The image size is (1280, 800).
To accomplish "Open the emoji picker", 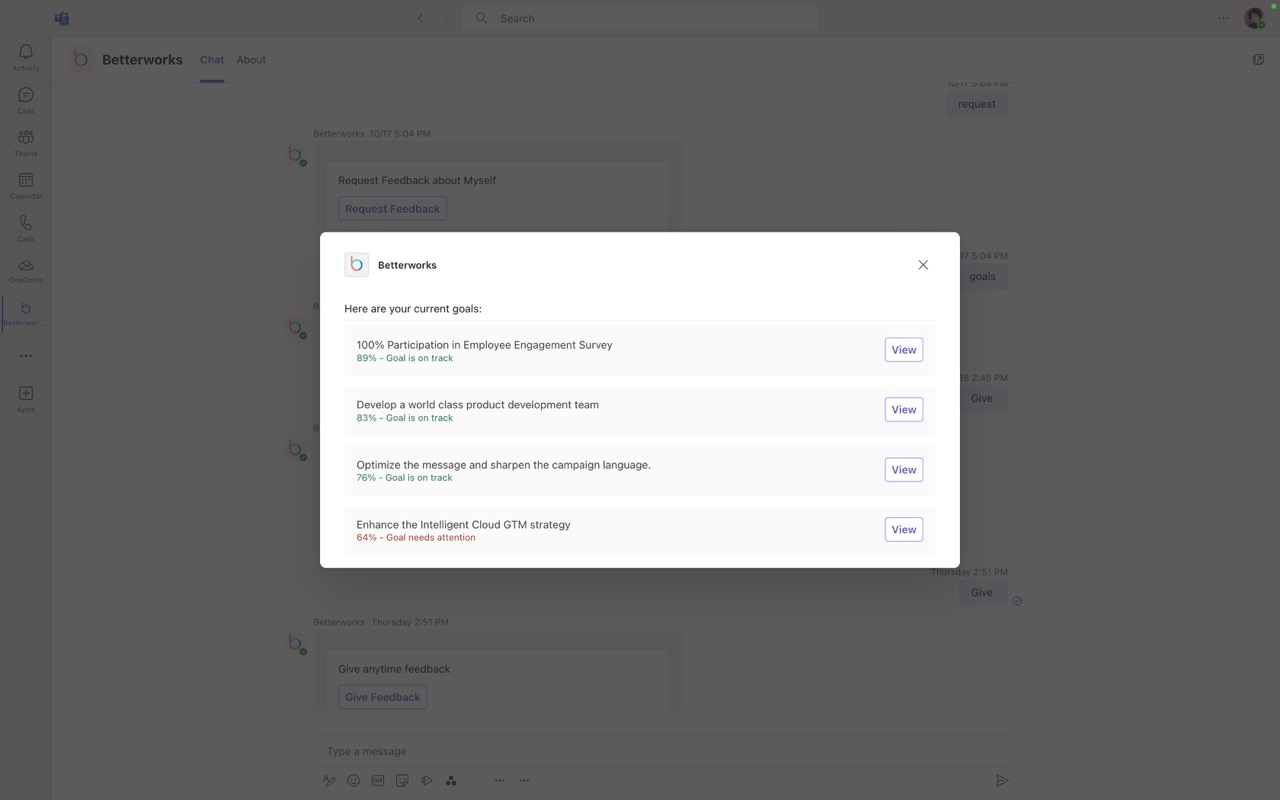I will click(x=353, y=781).
